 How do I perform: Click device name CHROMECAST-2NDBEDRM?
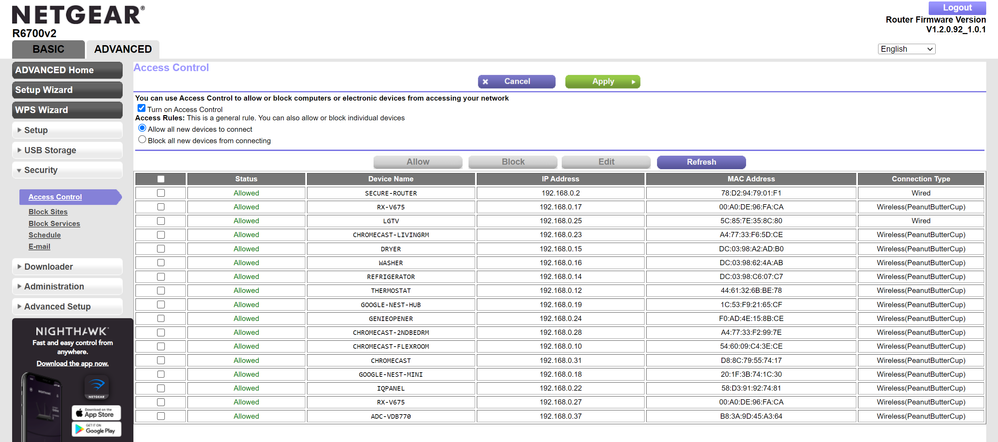tap(391, 332)
